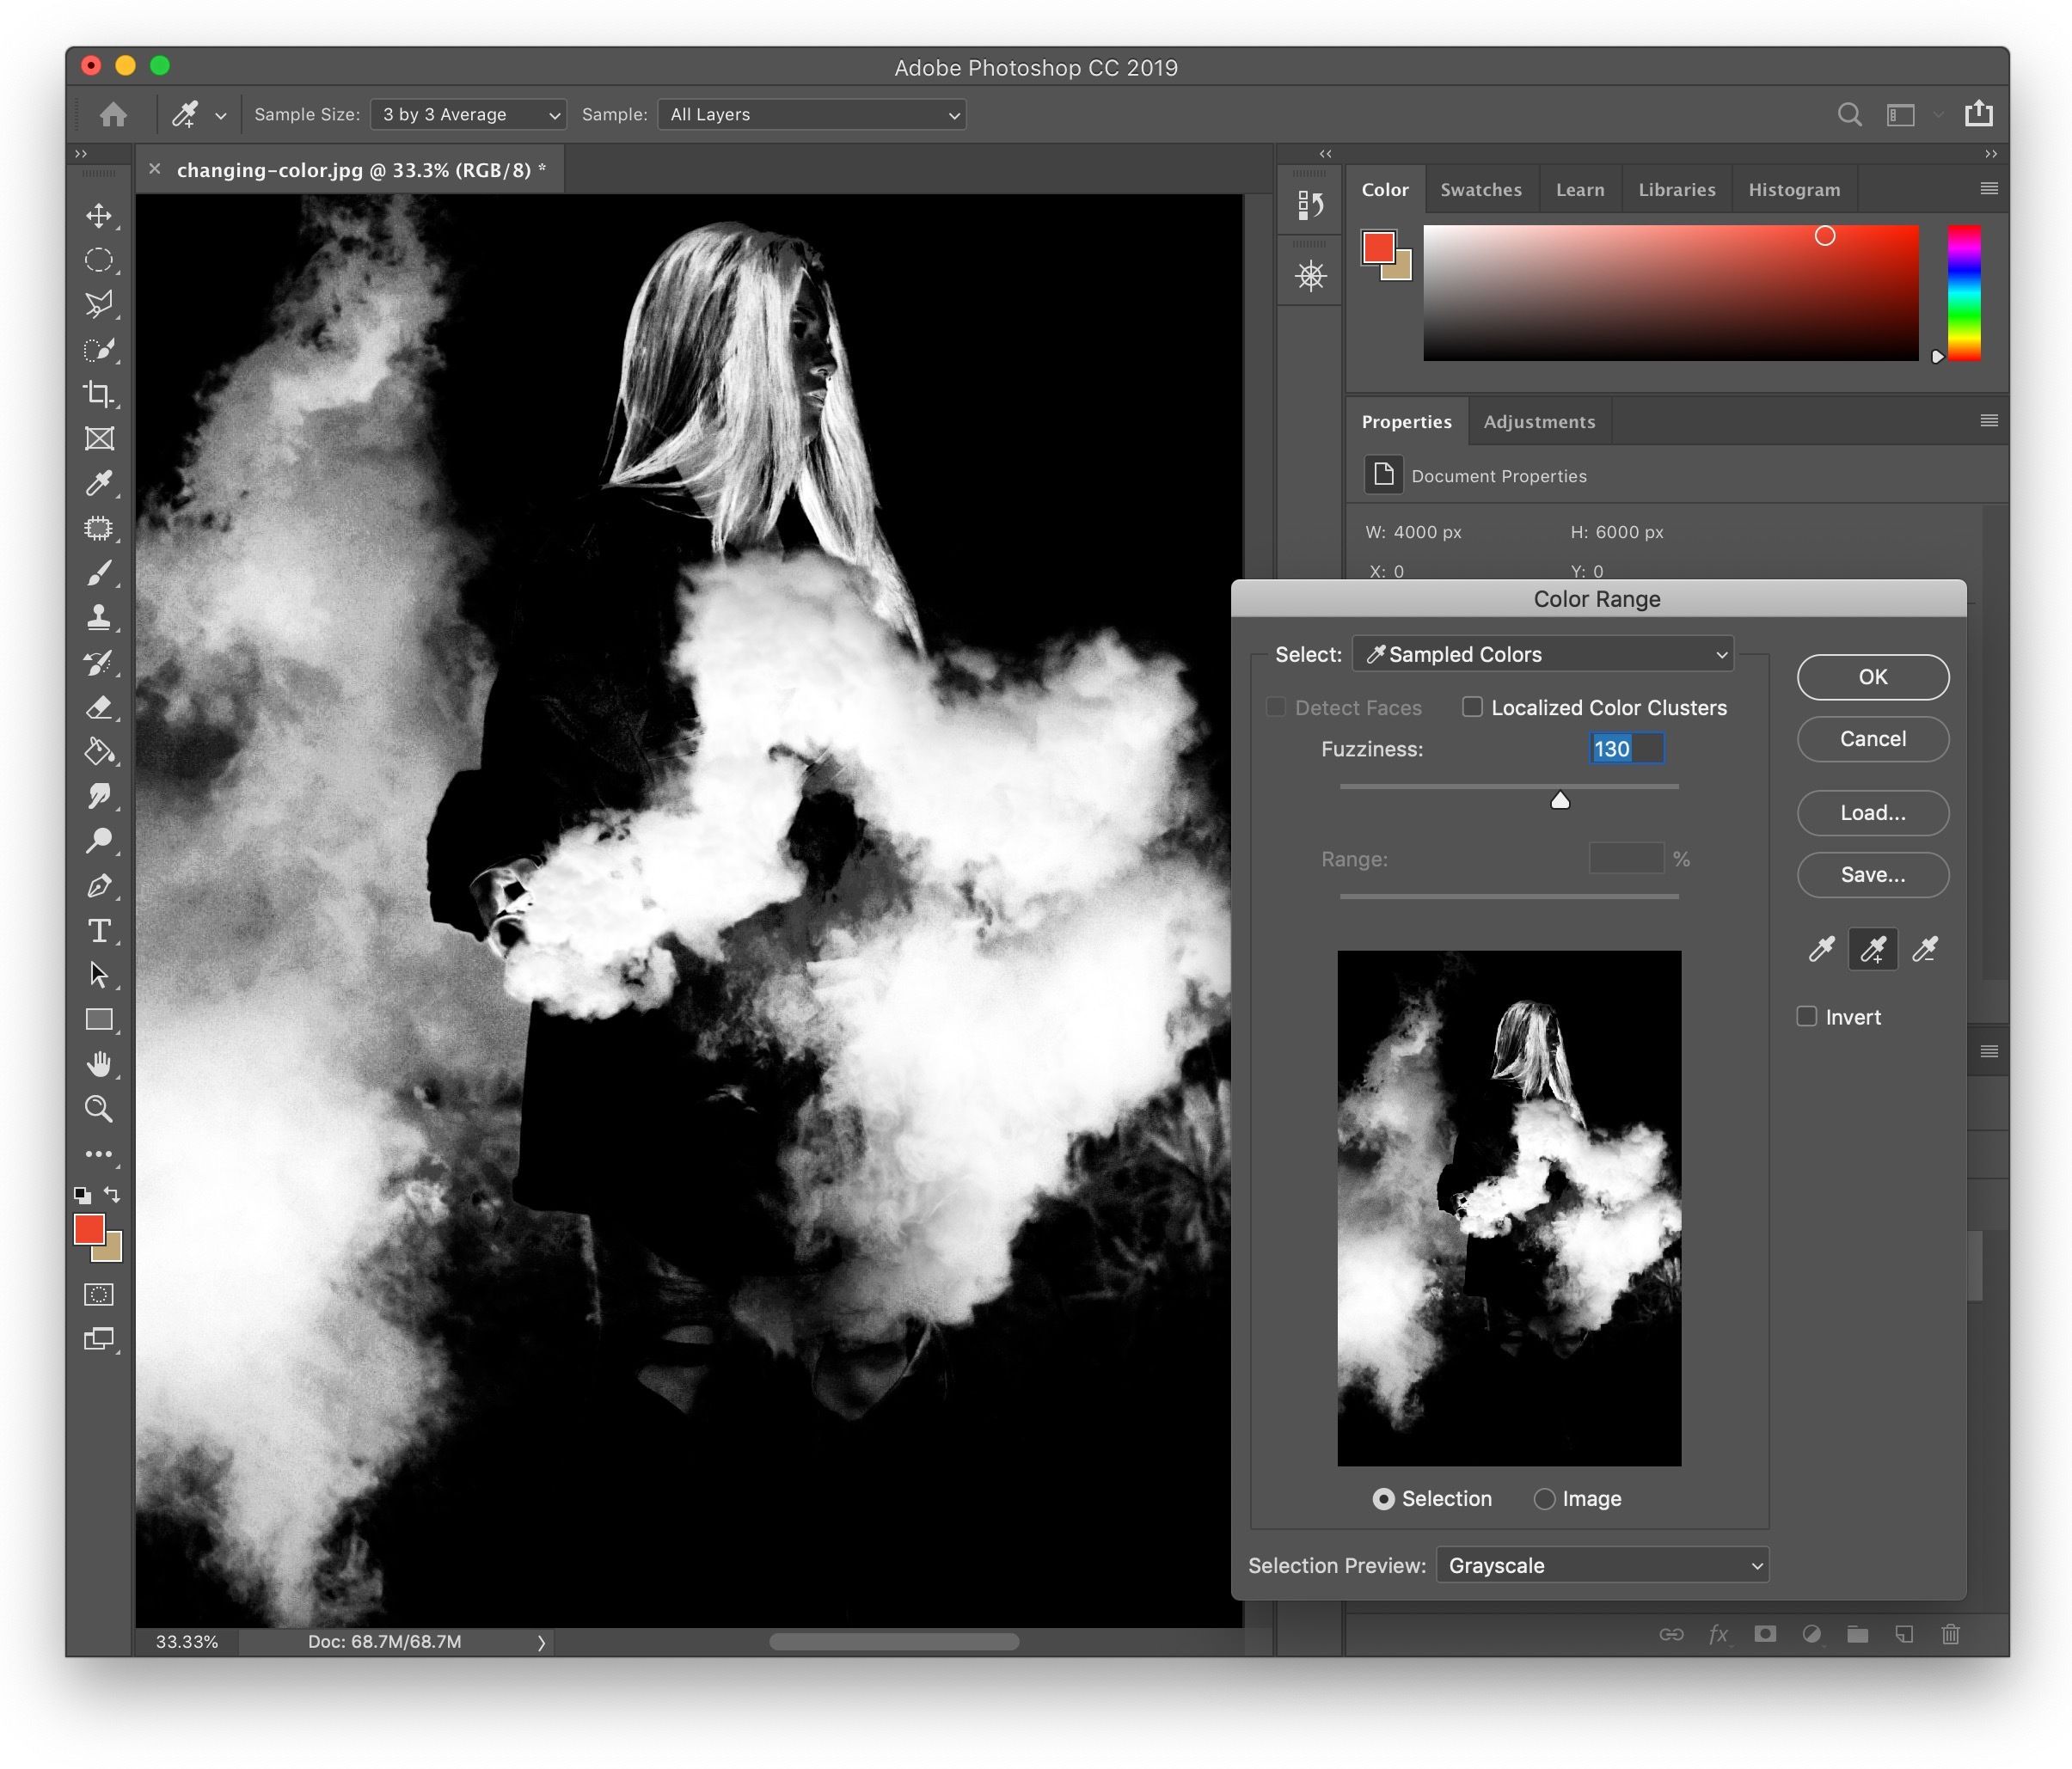Switch to the Swatches tab

pos(1480,187)
